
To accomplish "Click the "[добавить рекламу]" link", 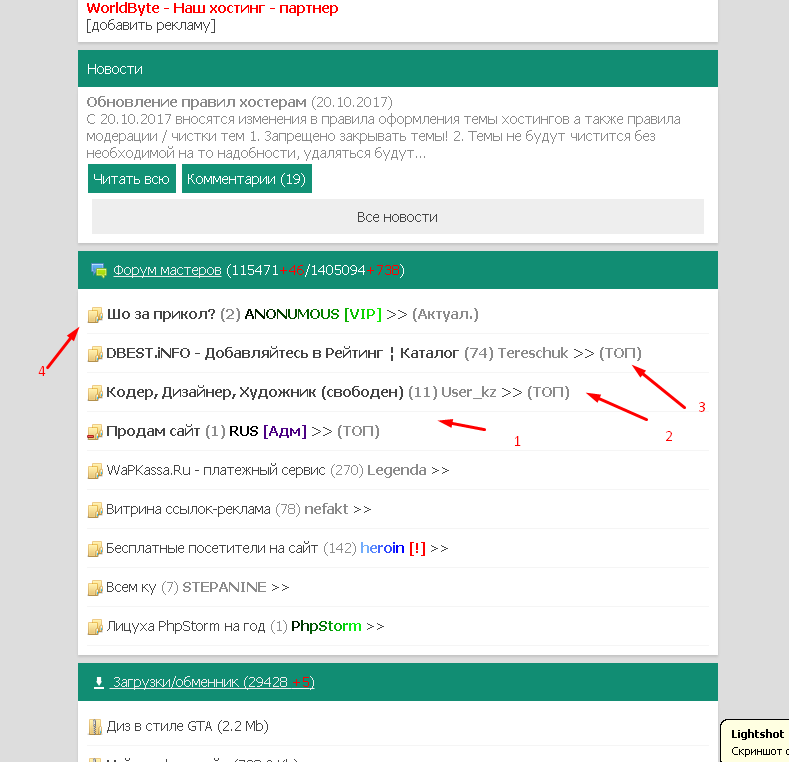I will (151, 25).
